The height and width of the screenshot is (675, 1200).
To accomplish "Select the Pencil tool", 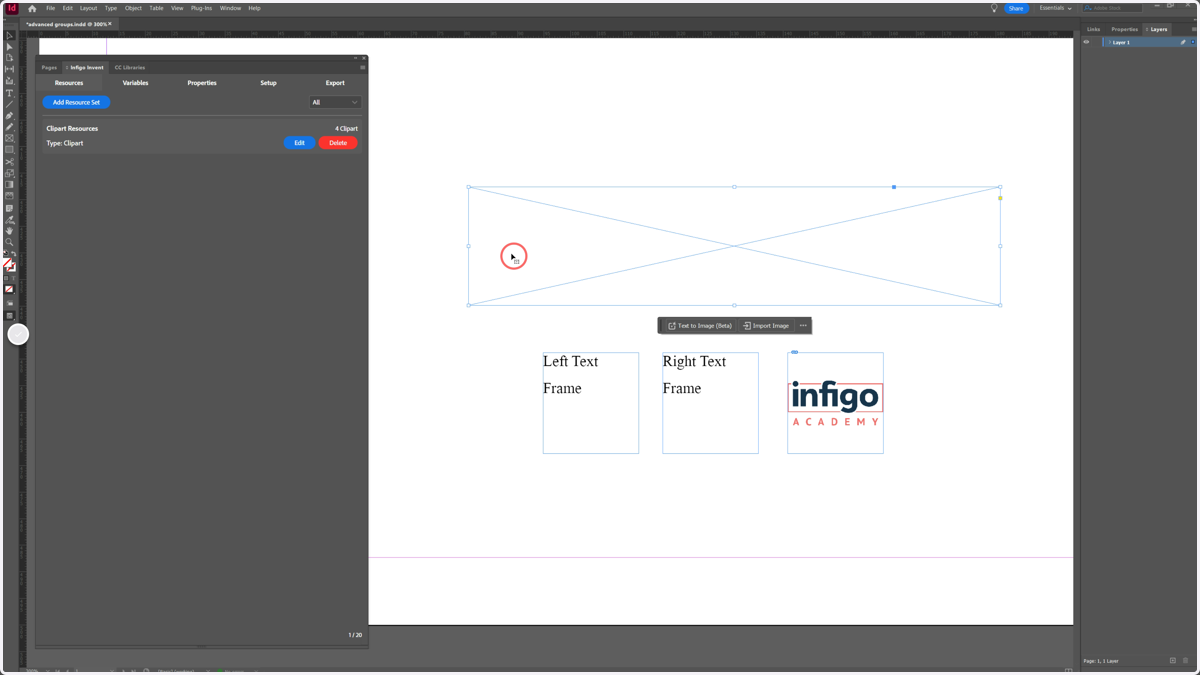I will 9,126.
